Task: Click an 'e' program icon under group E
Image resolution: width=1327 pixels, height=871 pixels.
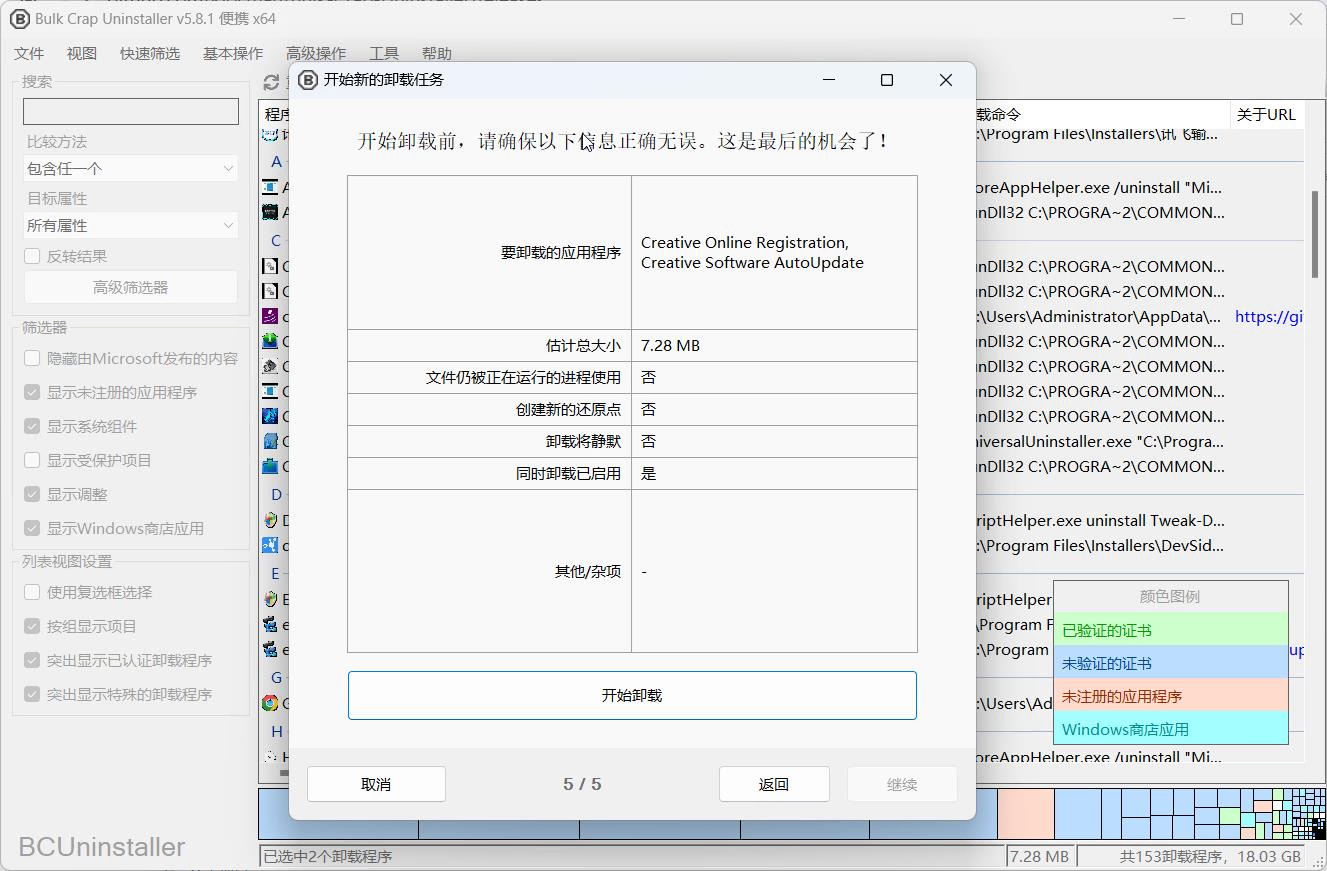Action: pyautogui.click(x=270, y=624)
